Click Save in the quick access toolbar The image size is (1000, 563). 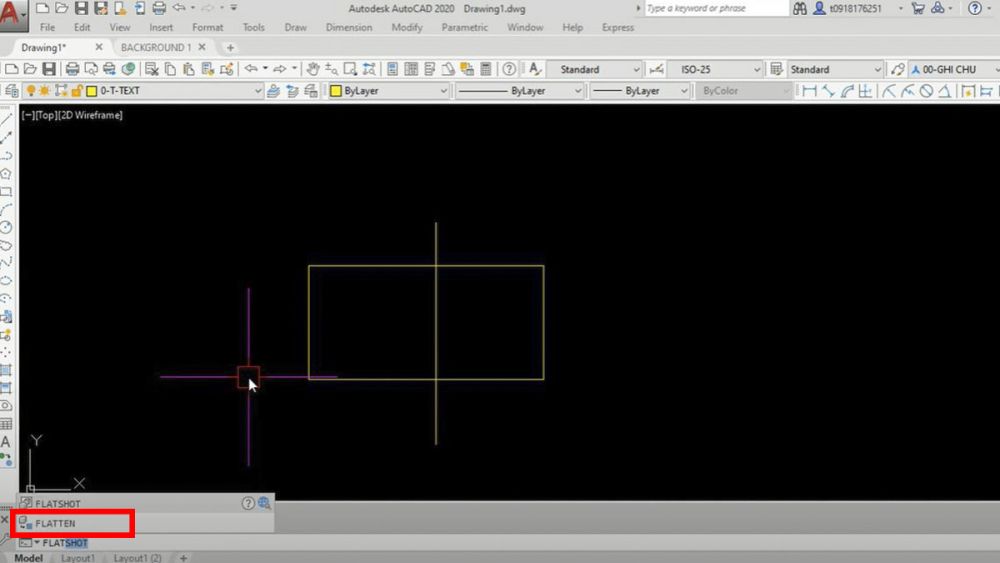(81, 8)
